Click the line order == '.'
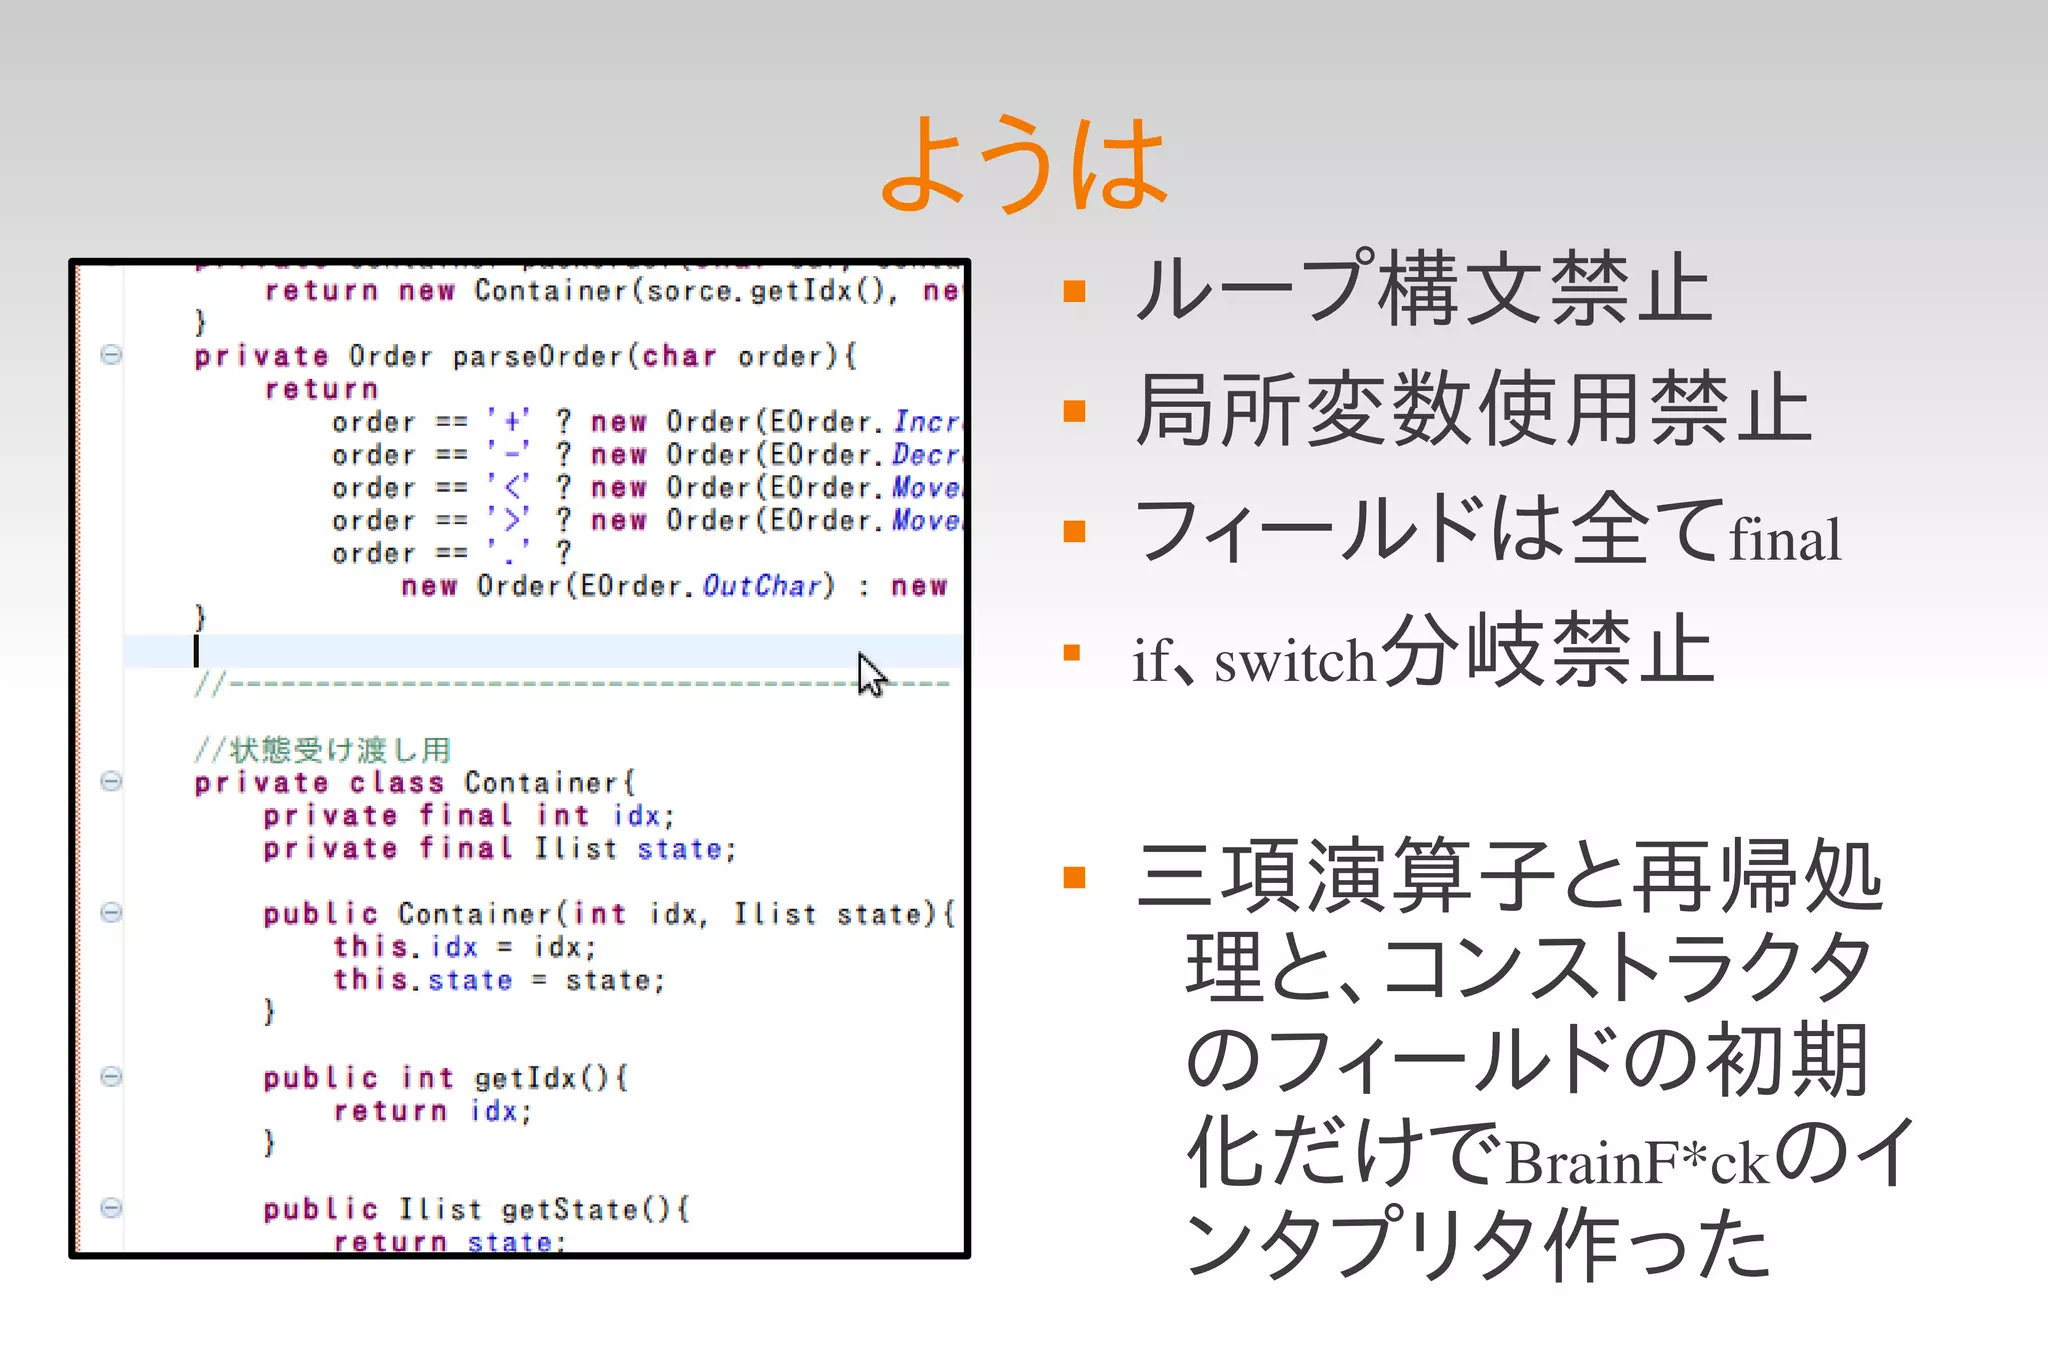Image resolution: width=2048 pixels, height=1365 pixels. [x=452, y=553]
